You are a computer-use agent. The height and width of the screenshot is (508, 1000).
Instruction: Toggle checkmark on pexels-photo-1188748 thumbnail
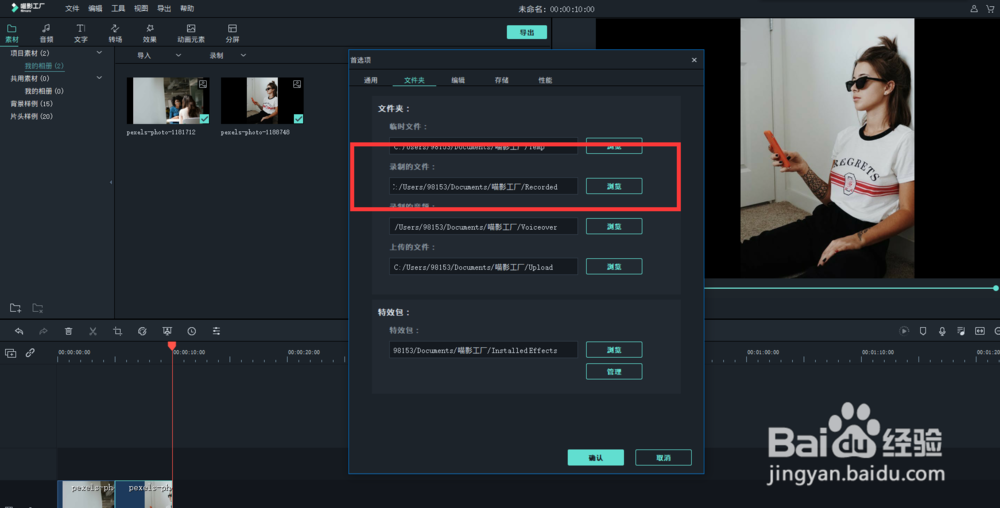[x=298, y=119]
